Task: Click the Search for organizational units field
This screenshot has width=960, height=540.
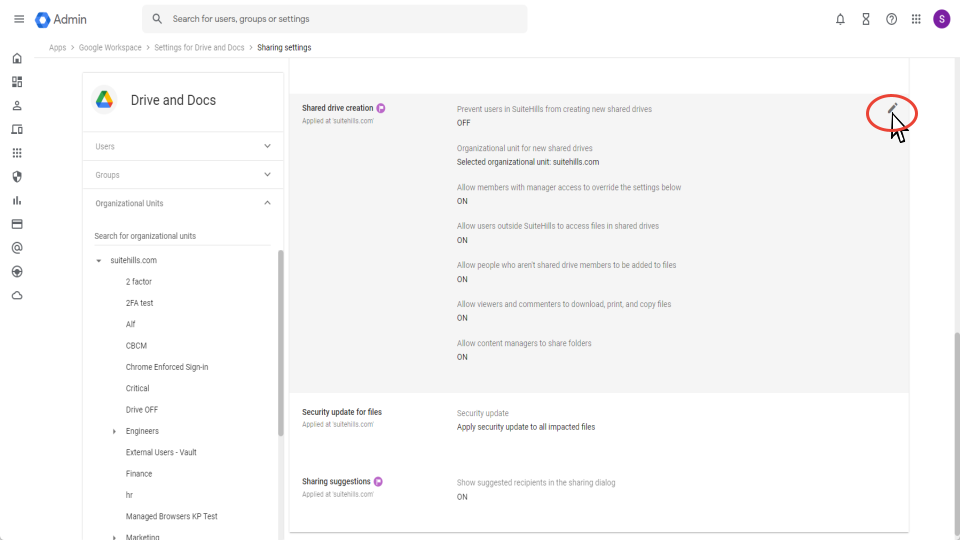Action: (182, 236)
